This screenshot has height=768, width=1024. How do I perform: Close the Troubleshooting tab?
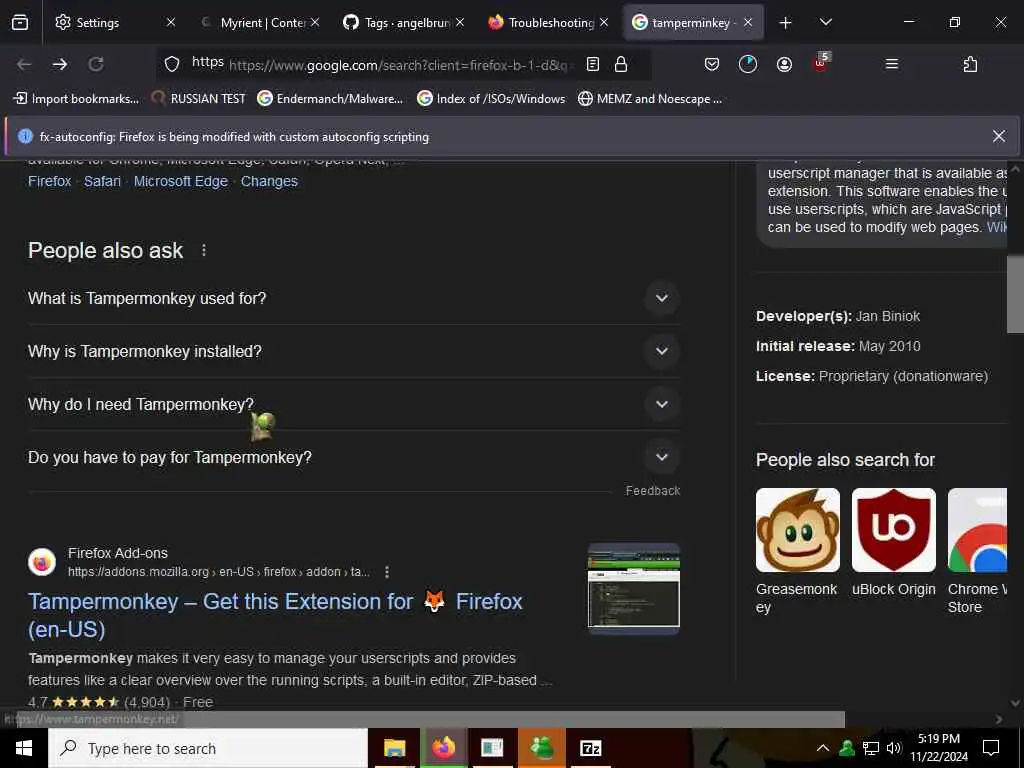pyautogui.click(x=604, y=22)
